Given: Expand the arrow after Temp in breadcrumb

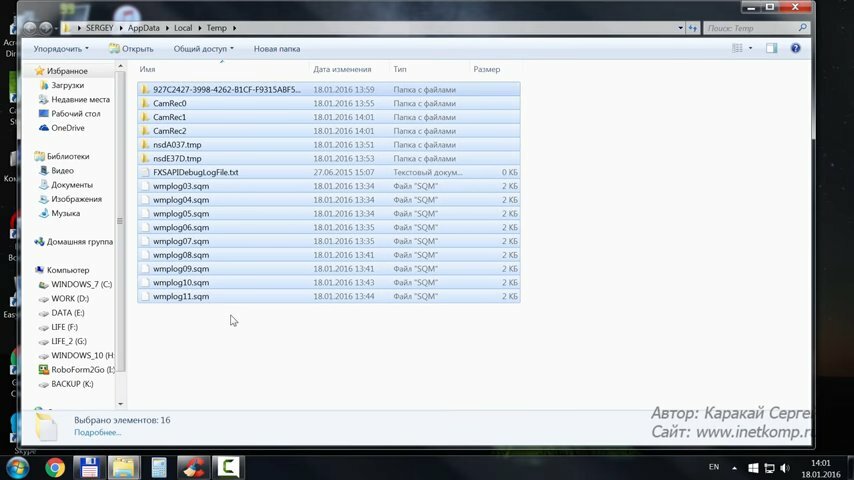Looking at the screenshot, I should pos(234,28).
